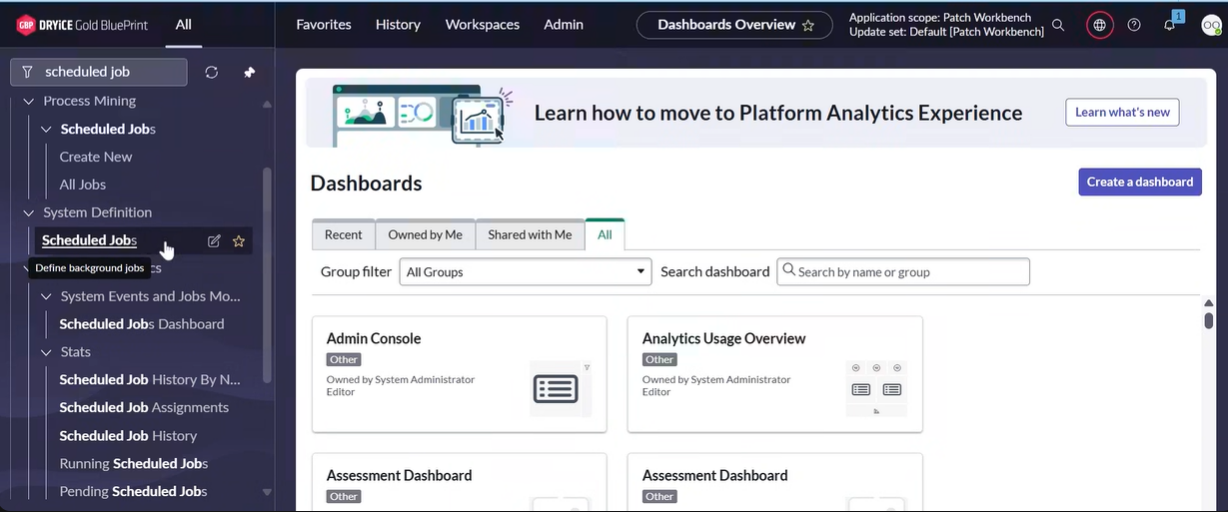Image resolution: width=1228 pixels, height=512 pixels.
Task: Open Scheduled Job History By N... item
Action: point(150,380)
